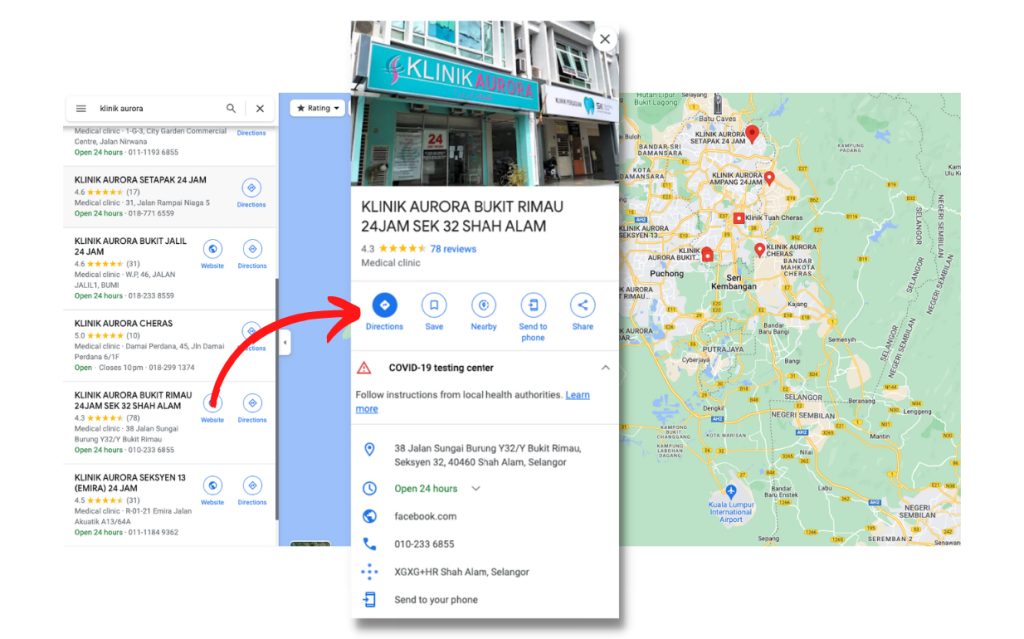Click into the klinik aurora search field
Screen dimensions: 1024x639
(157, 108)
